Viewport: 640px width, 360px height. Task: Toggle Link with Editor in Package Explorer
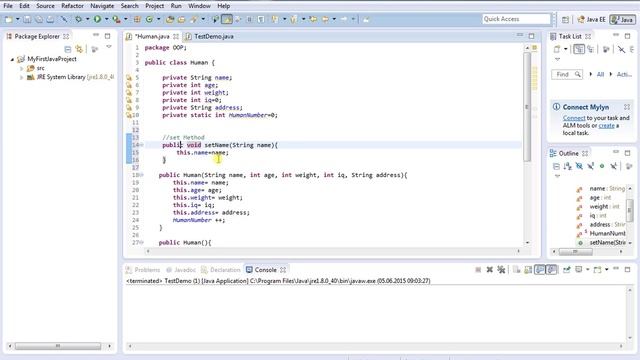pos(79,49)
